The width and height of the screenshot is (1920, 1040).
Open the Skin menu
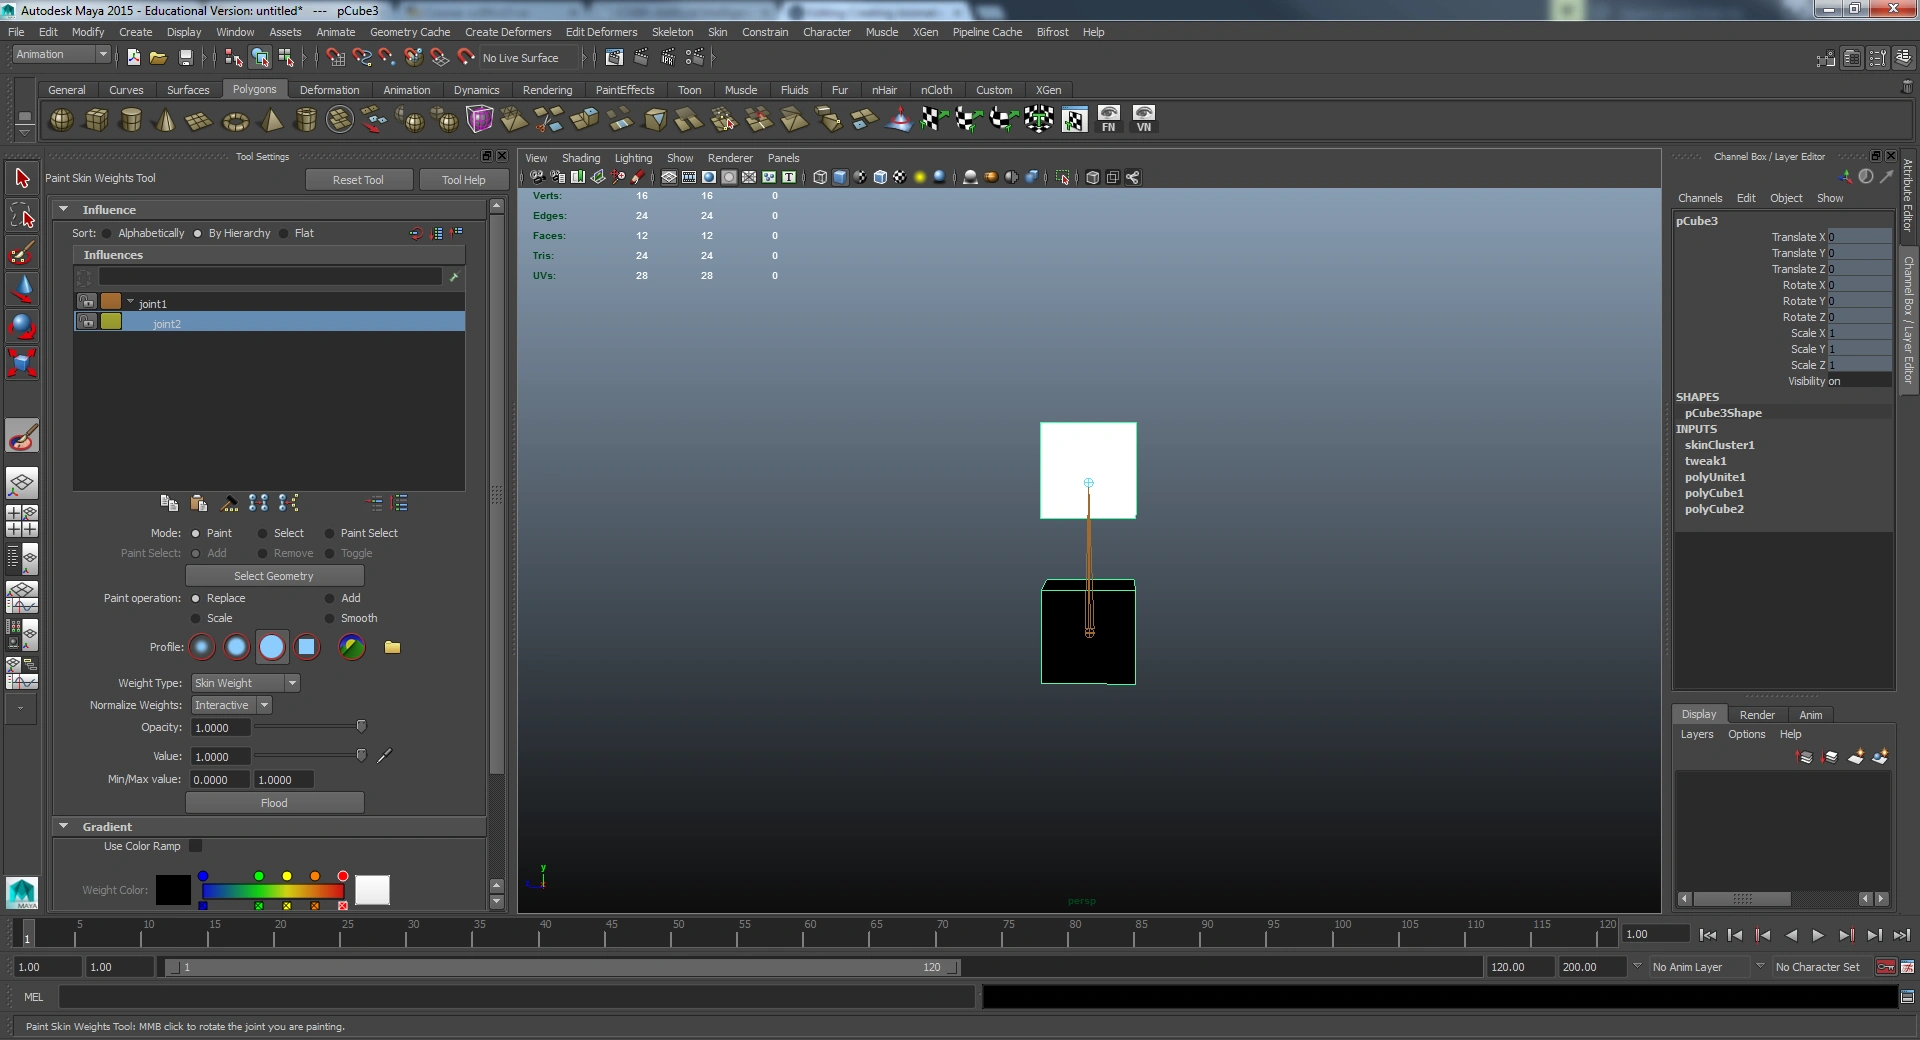(x=717, y=32)
